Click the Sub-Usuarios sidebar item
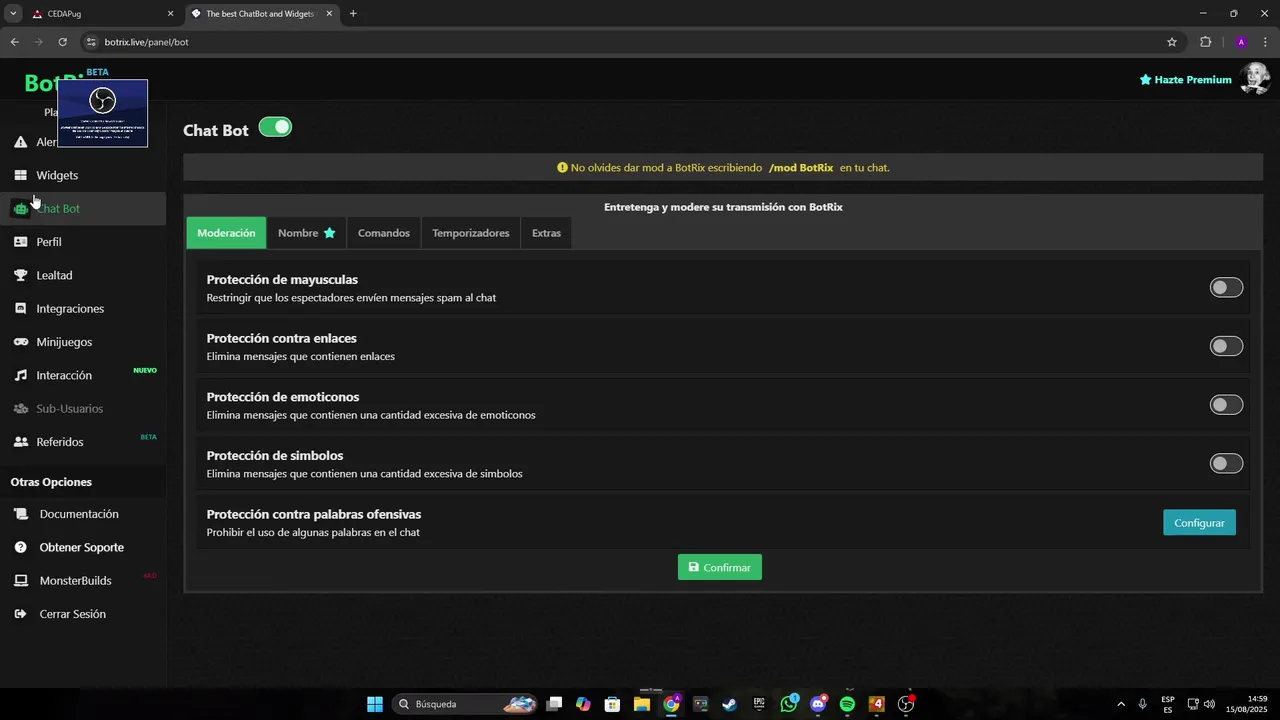The image size is (1280, 720). [69, 409]
